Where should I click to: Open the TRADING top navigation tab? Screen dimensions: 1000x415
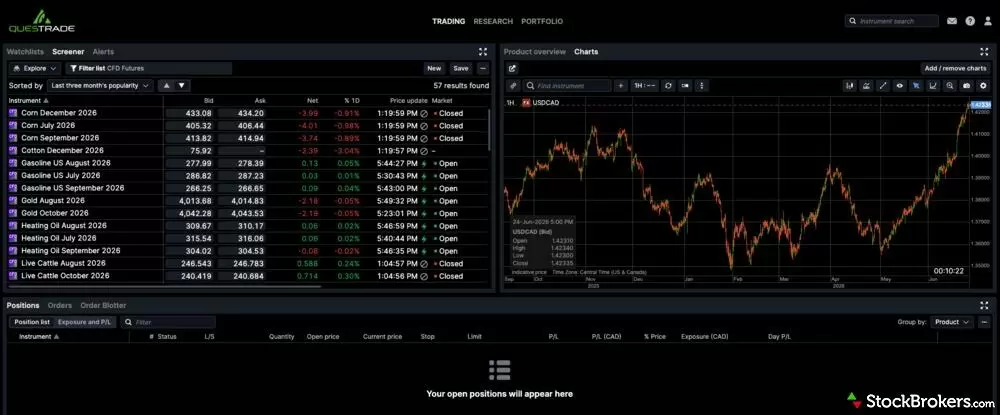coord(448,21)
